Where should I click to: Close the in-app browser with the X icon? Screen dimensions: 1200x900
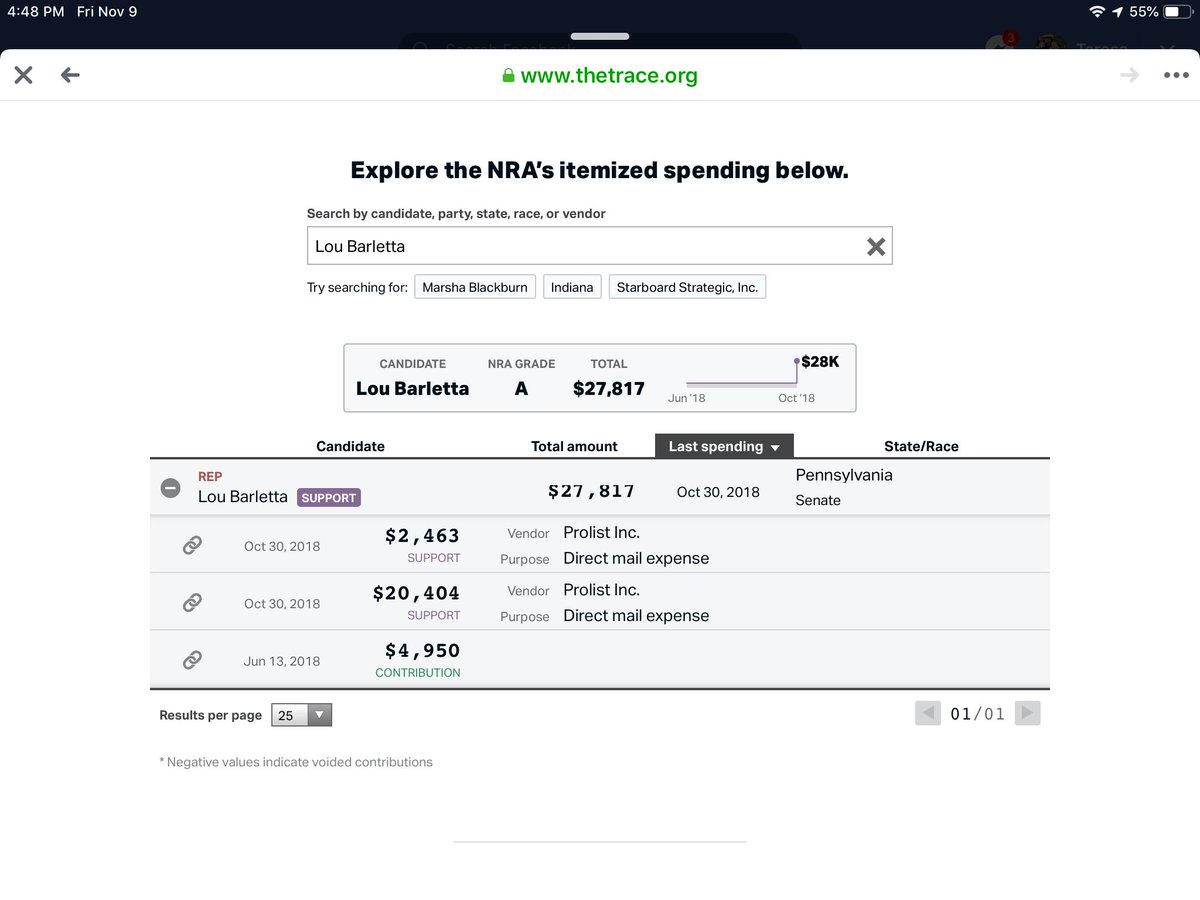point(23,75)
